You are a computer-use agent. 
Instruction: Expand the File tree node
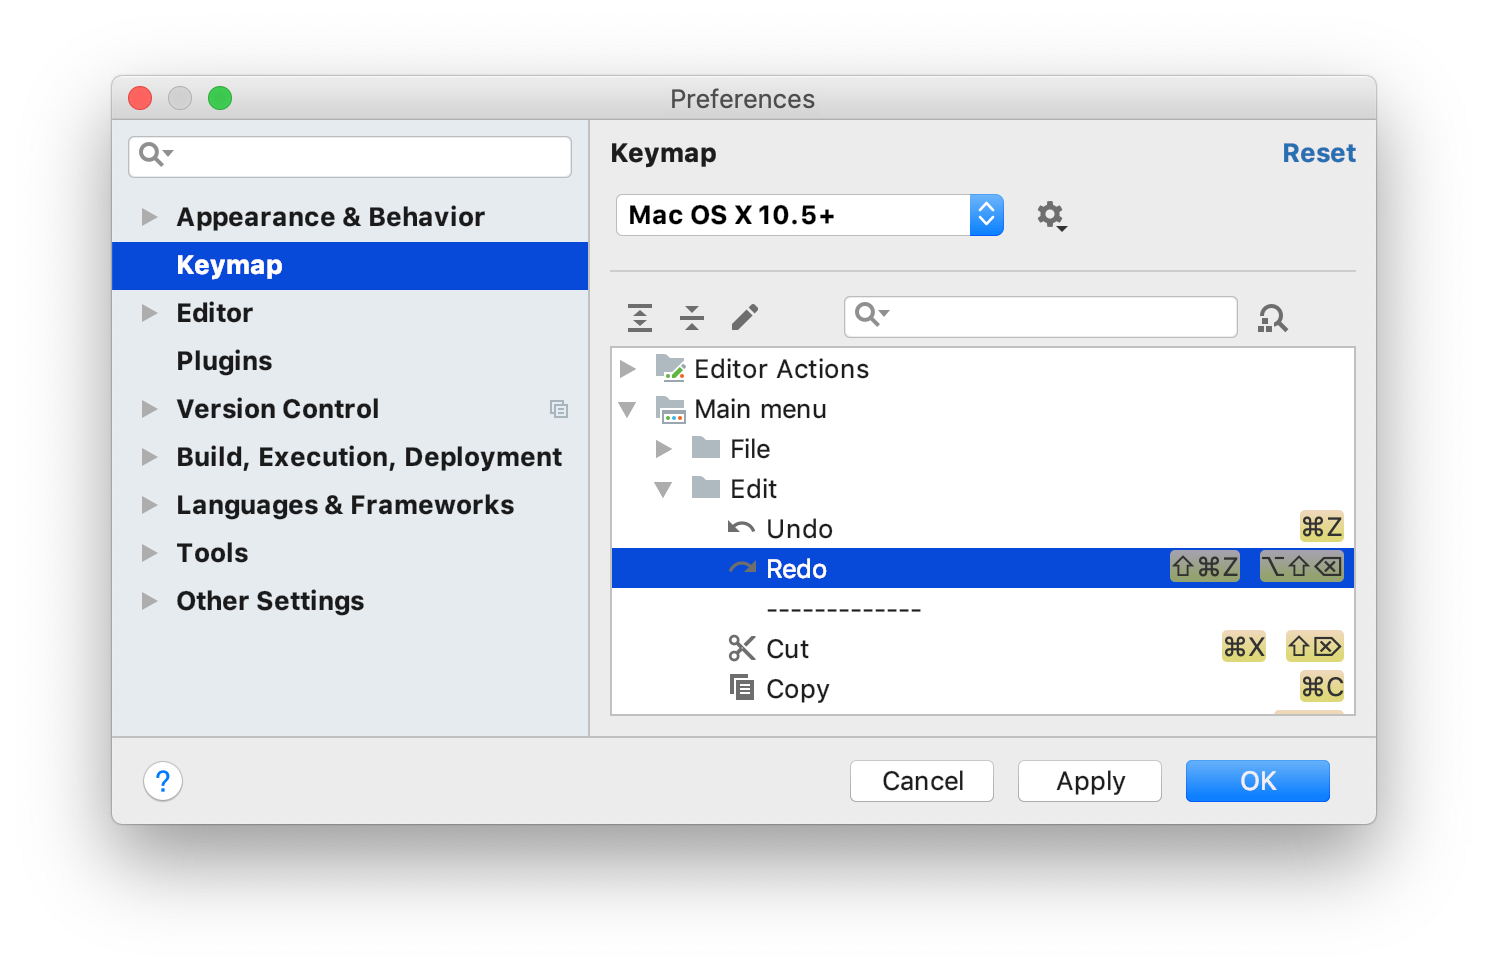pos(663,449)
